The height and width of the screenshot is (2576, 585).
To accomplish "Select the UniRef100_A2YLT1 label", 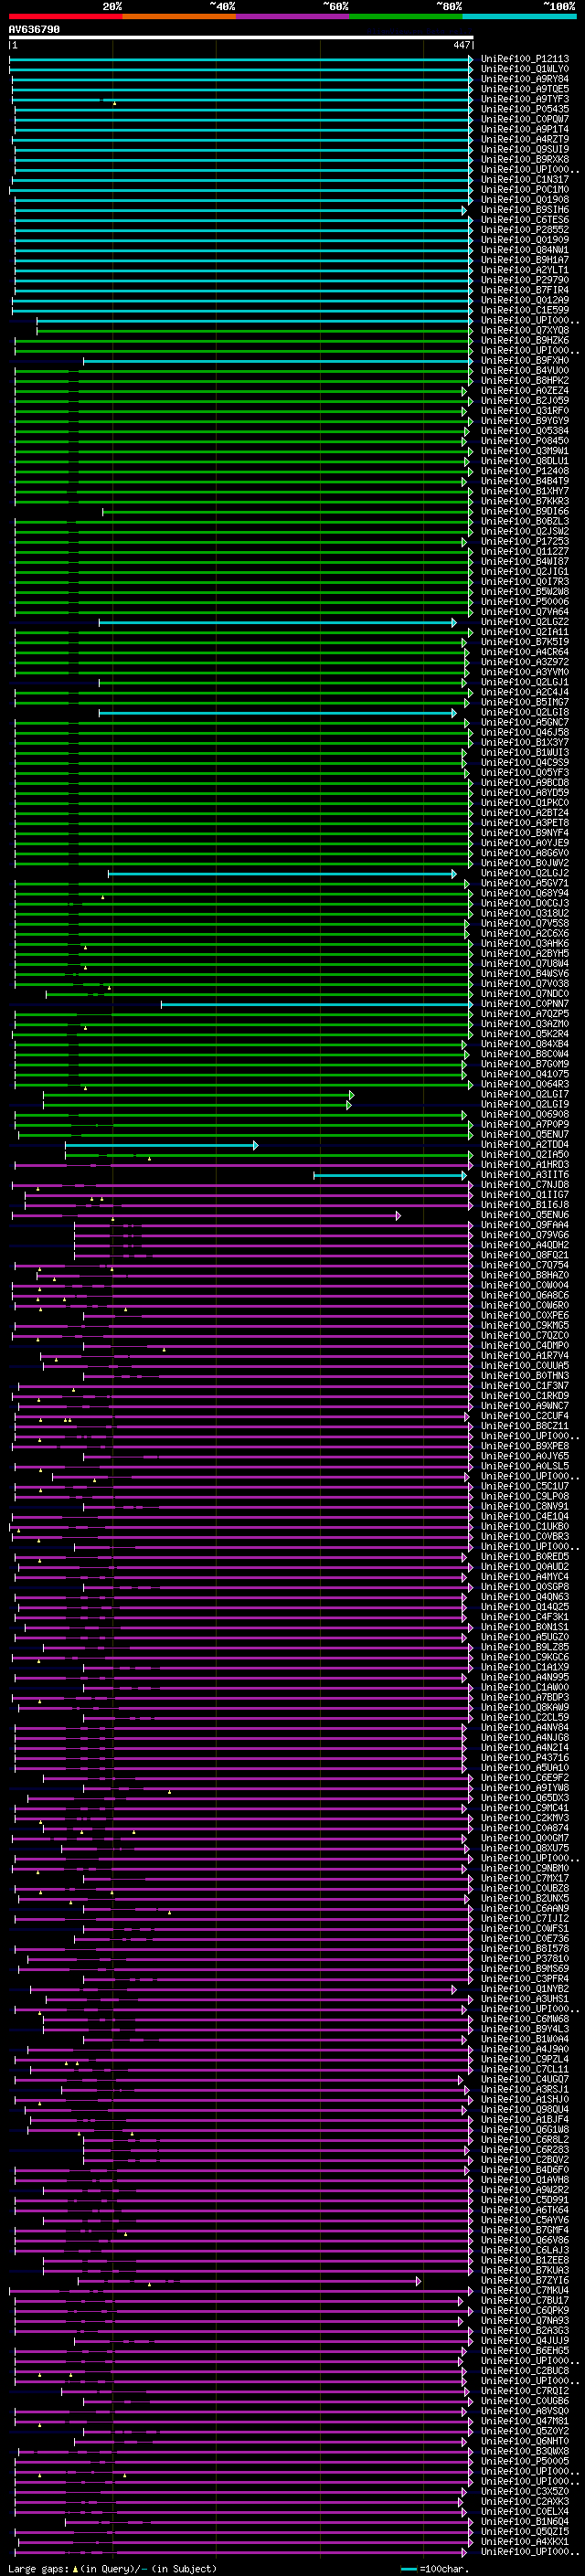I will [x=525, y=270].
